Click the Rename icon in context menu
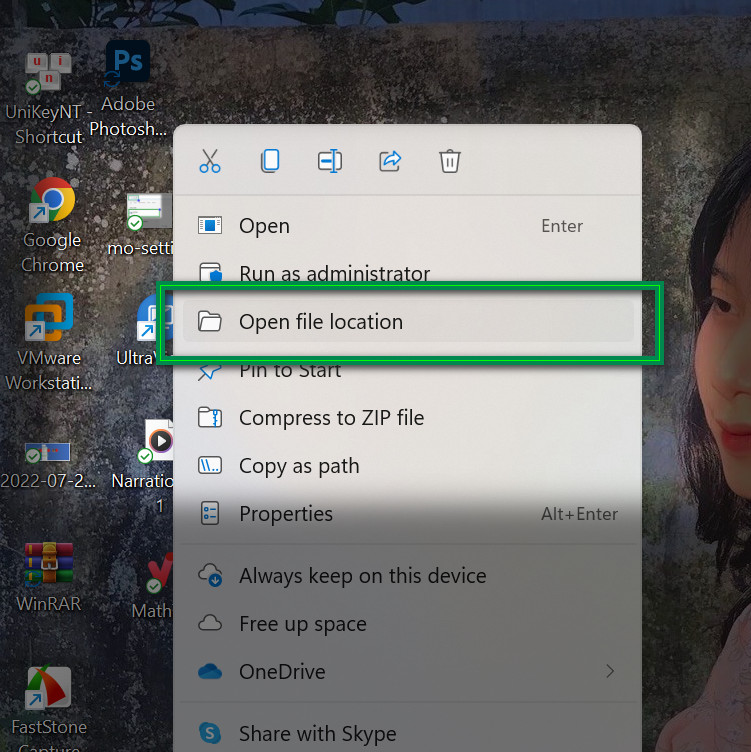 330,161
